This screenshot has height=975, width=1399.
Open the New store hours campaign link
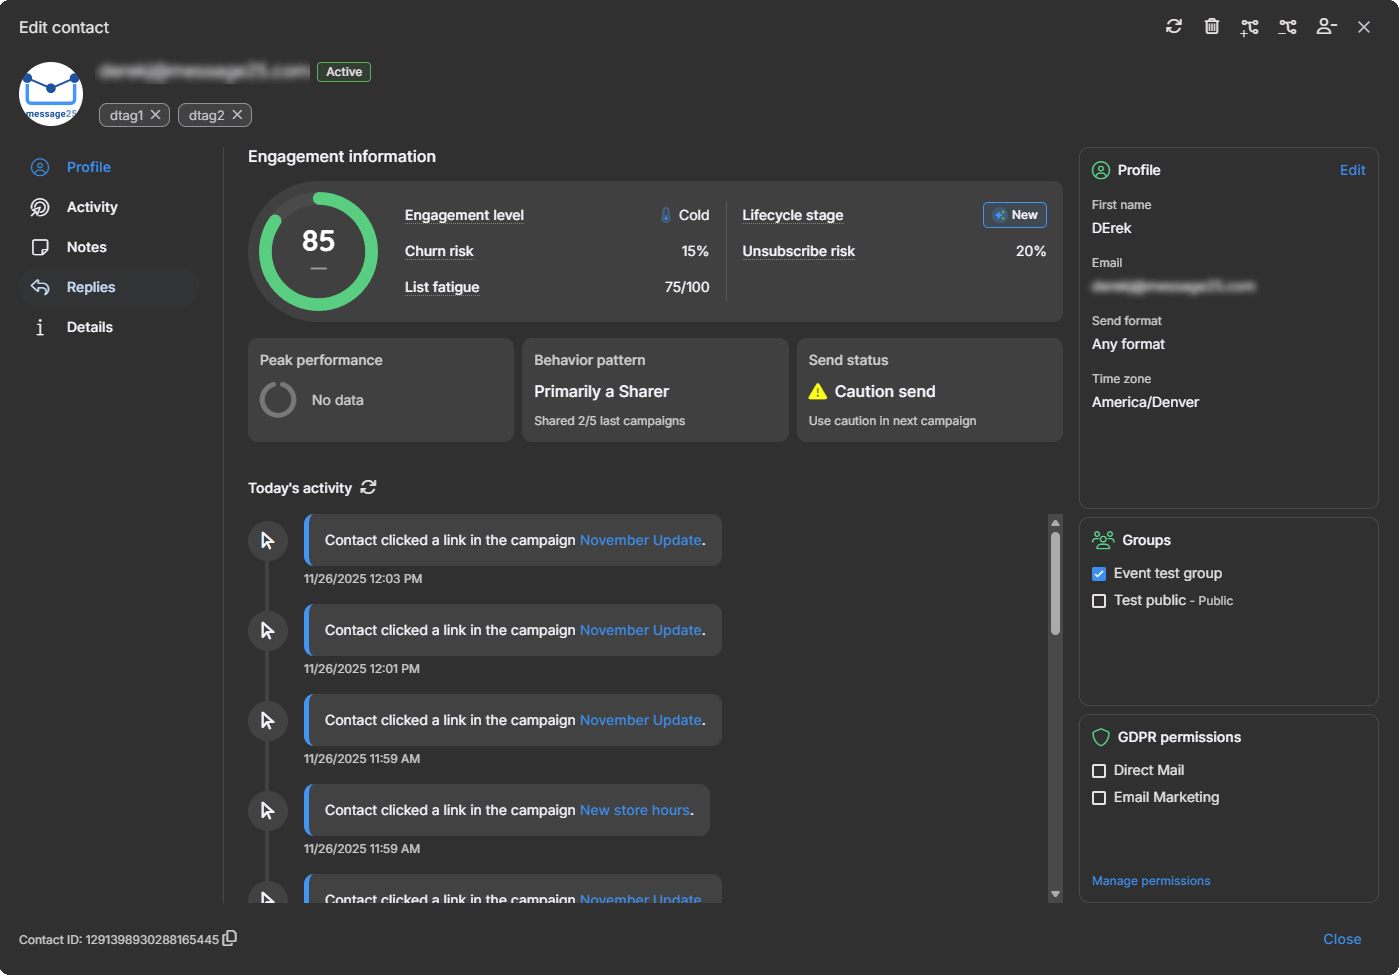coord(635,810)
